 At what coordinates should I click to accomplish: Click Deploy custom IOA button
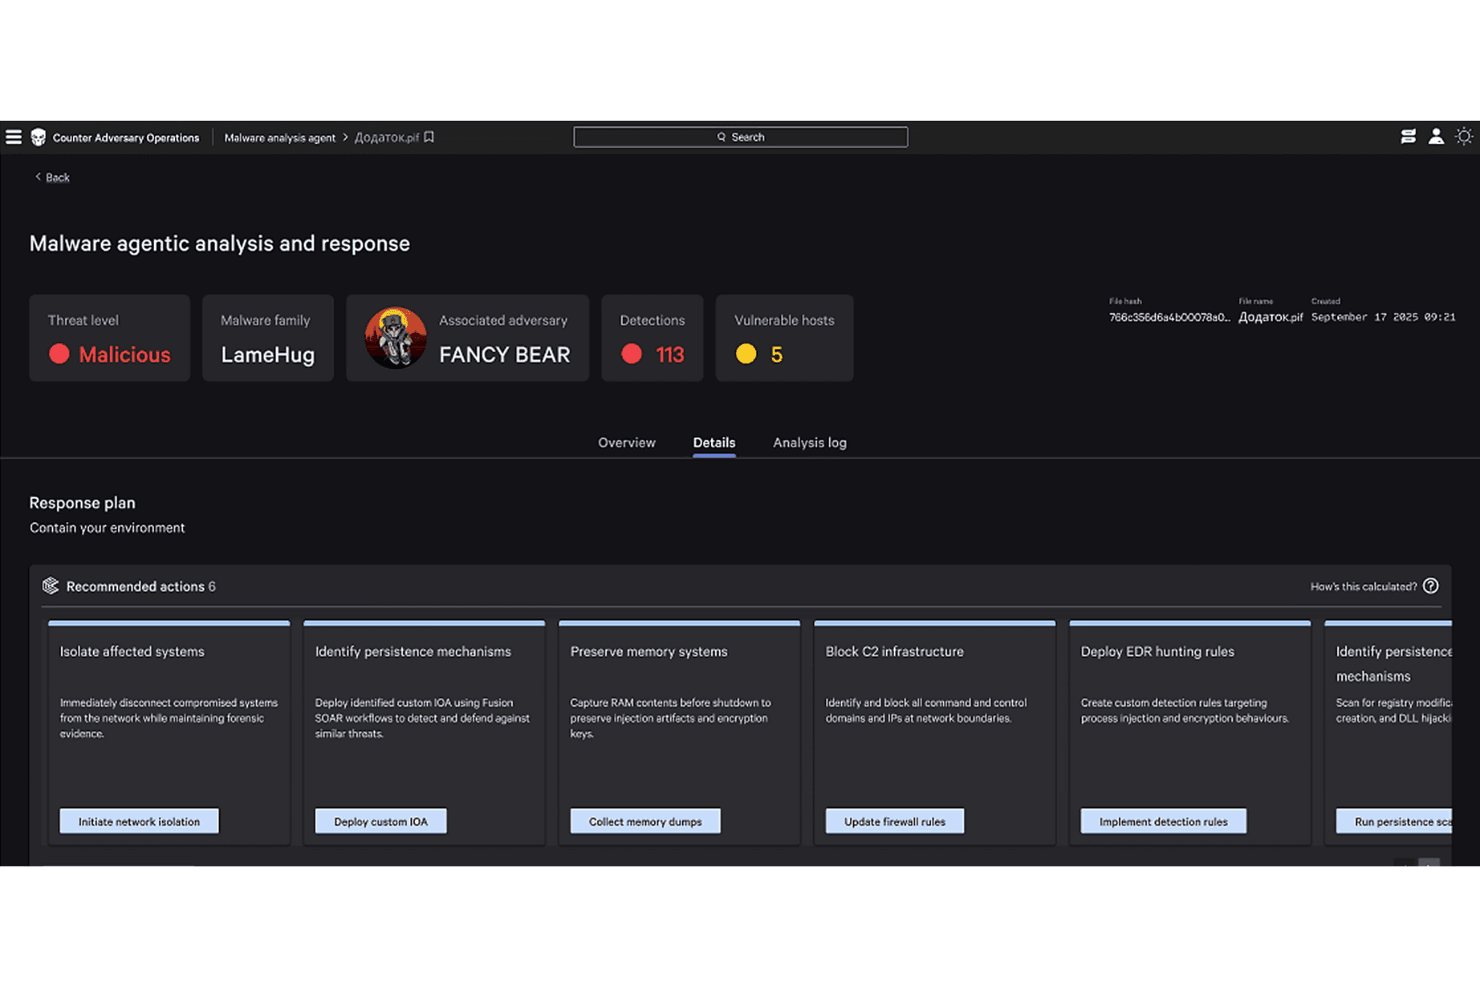point(381,821)
